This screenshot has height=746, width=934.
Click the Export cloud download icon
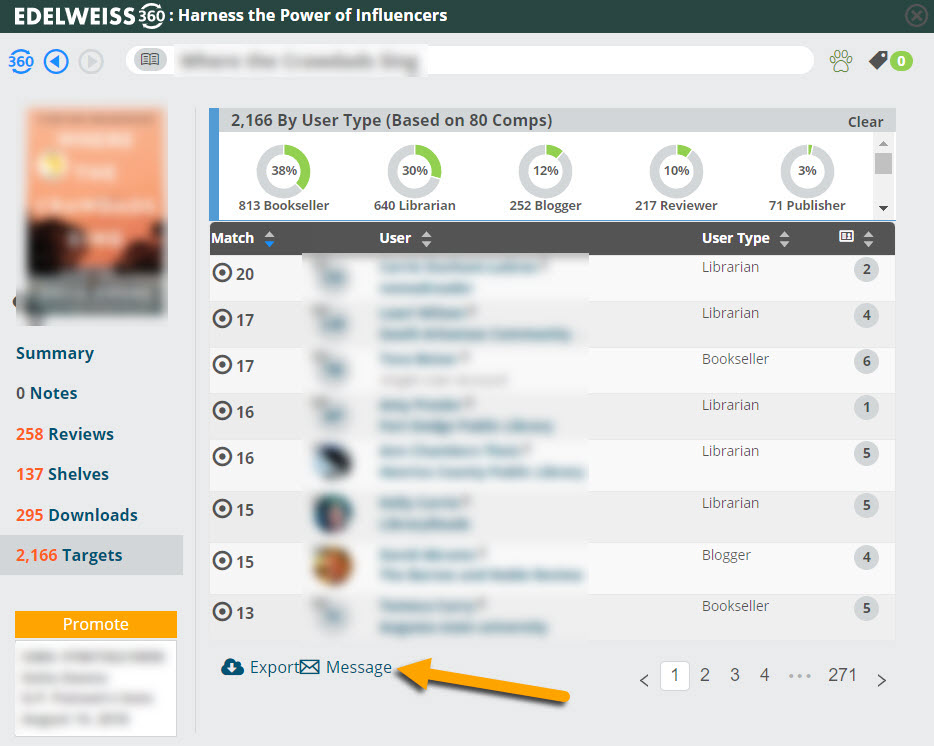tap(232, 667)
